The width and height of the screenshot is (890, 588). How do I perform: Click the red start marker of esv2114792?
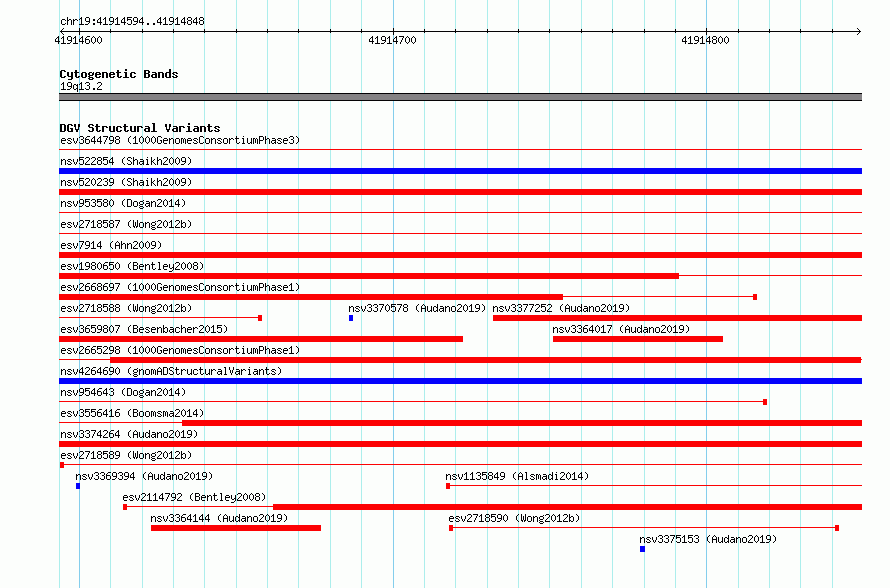tap(125, 507)
